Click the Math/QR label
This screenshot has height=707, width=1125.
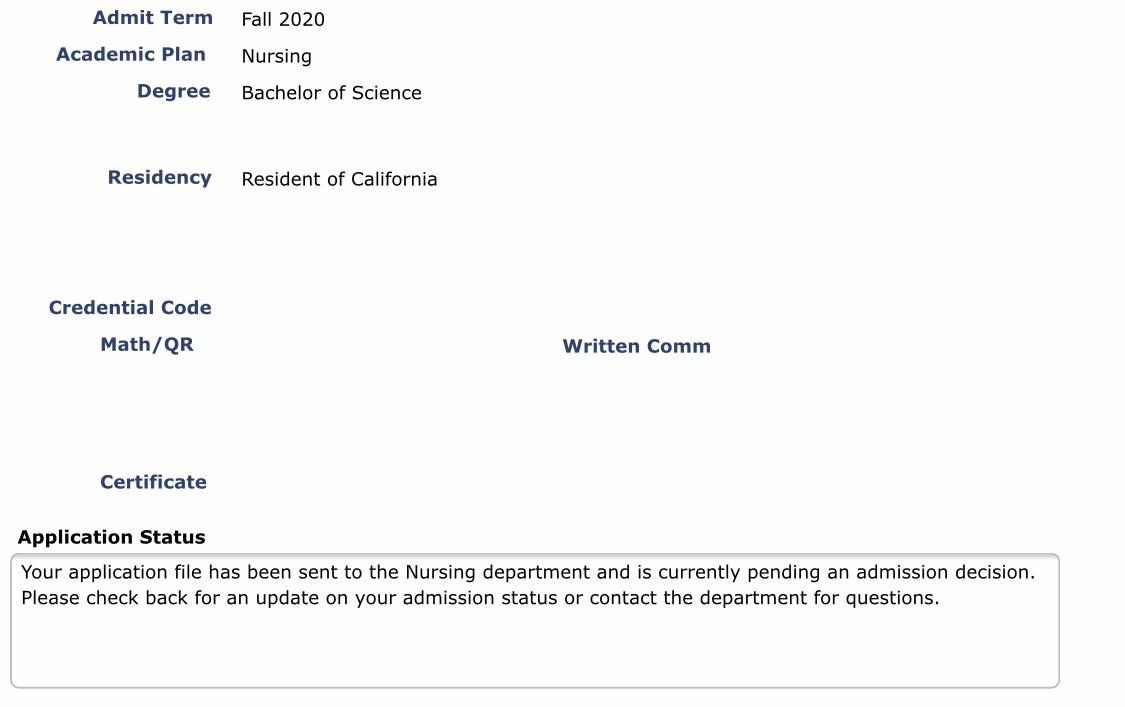click(147, 345)
